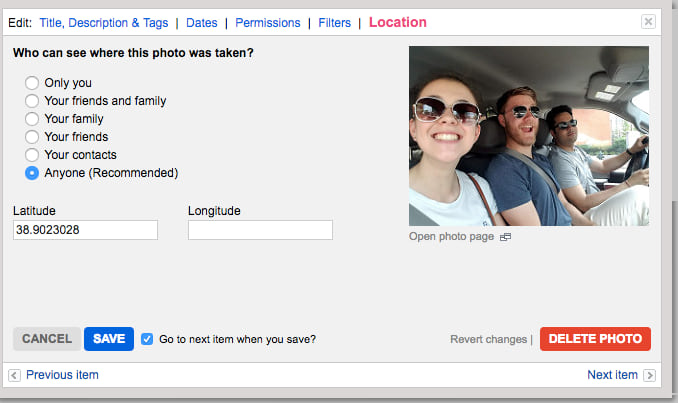Uncheck Go to next item when you save
Screen dimensions: 678x403
[x=148, y=339]
